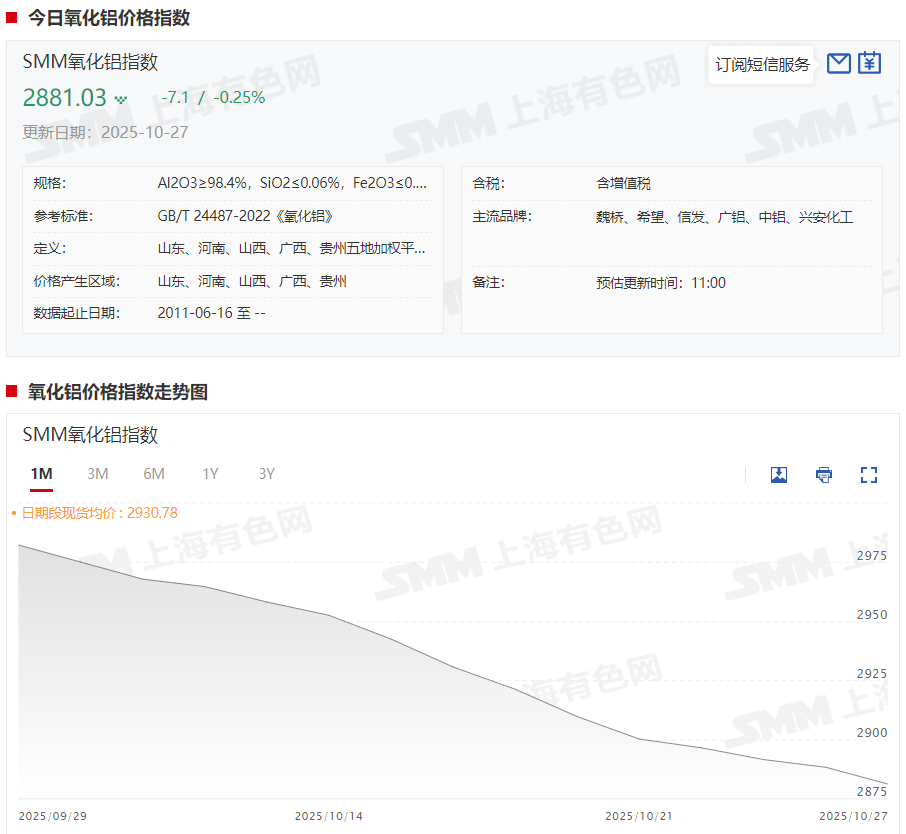Print the alumina price chart
Image resolution: width=906 pixels, height=834 pixels.
tap(823, 475)
